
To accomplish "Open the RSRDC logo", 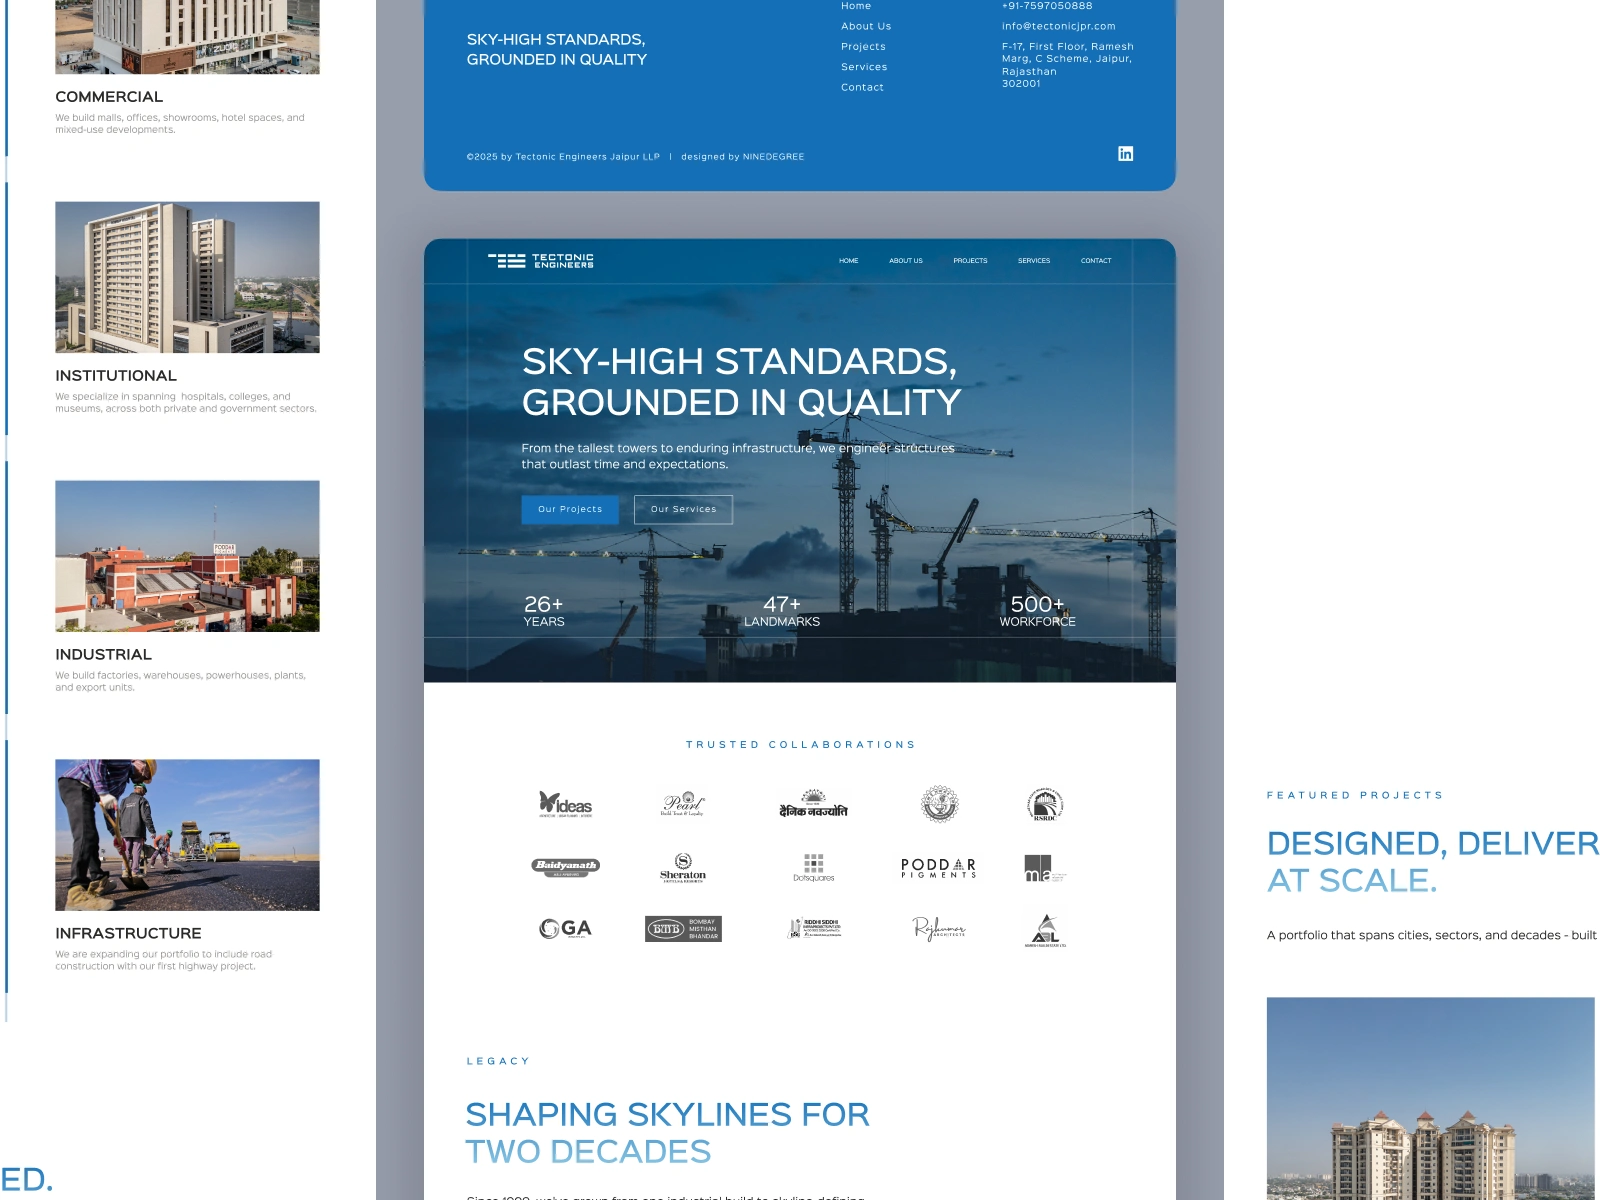I will point(1045,804).
